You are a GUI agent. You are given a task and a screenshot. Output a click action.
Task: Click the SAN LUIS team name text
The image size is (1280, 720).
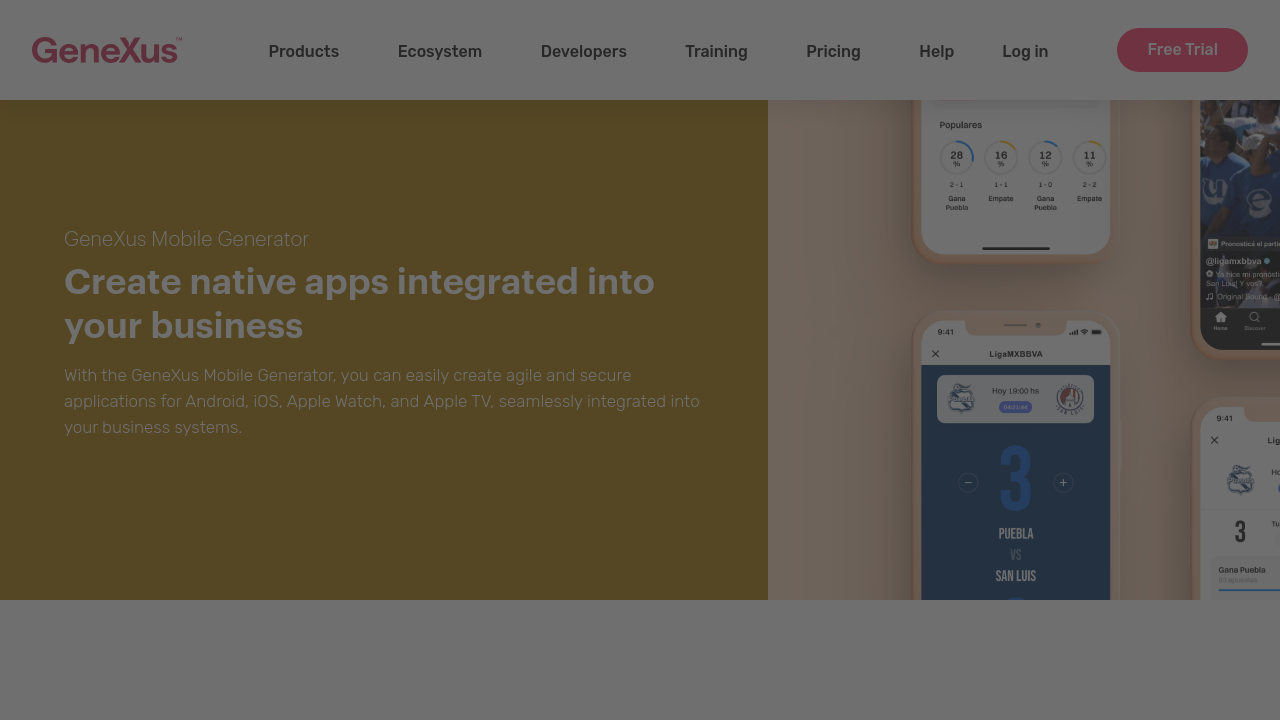coord(1016,576)
